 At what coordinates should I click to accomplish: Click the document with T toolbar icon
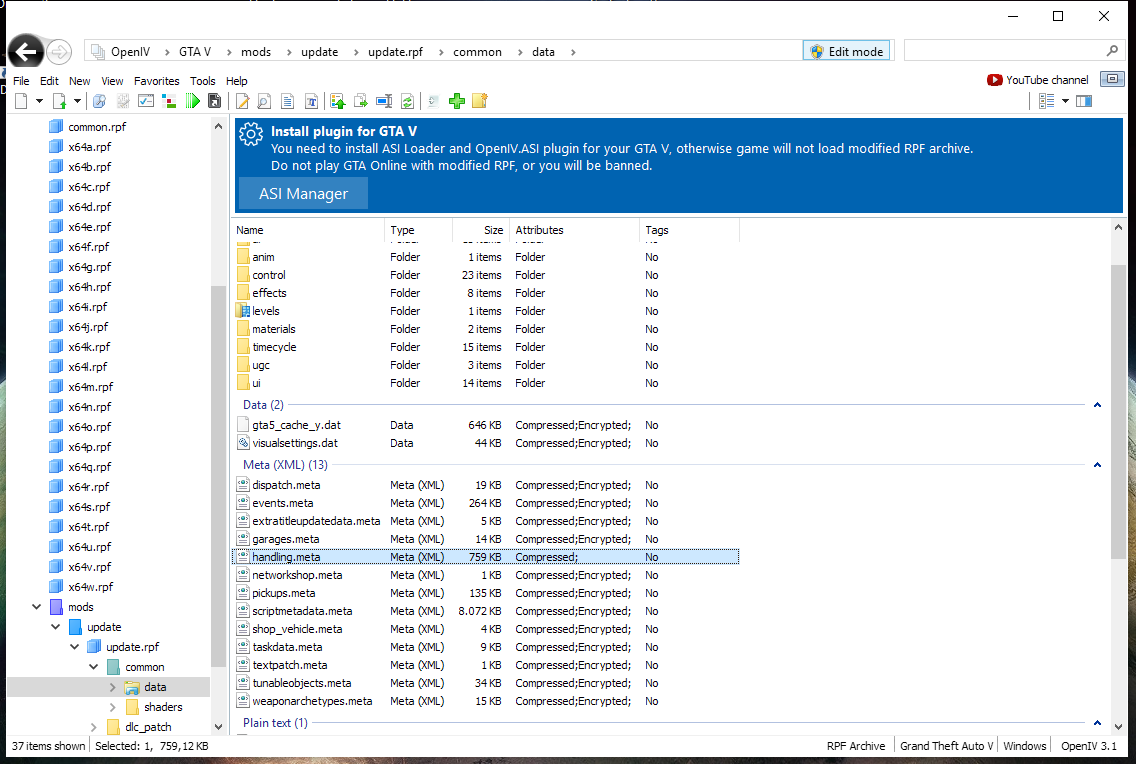click(312, 101)
